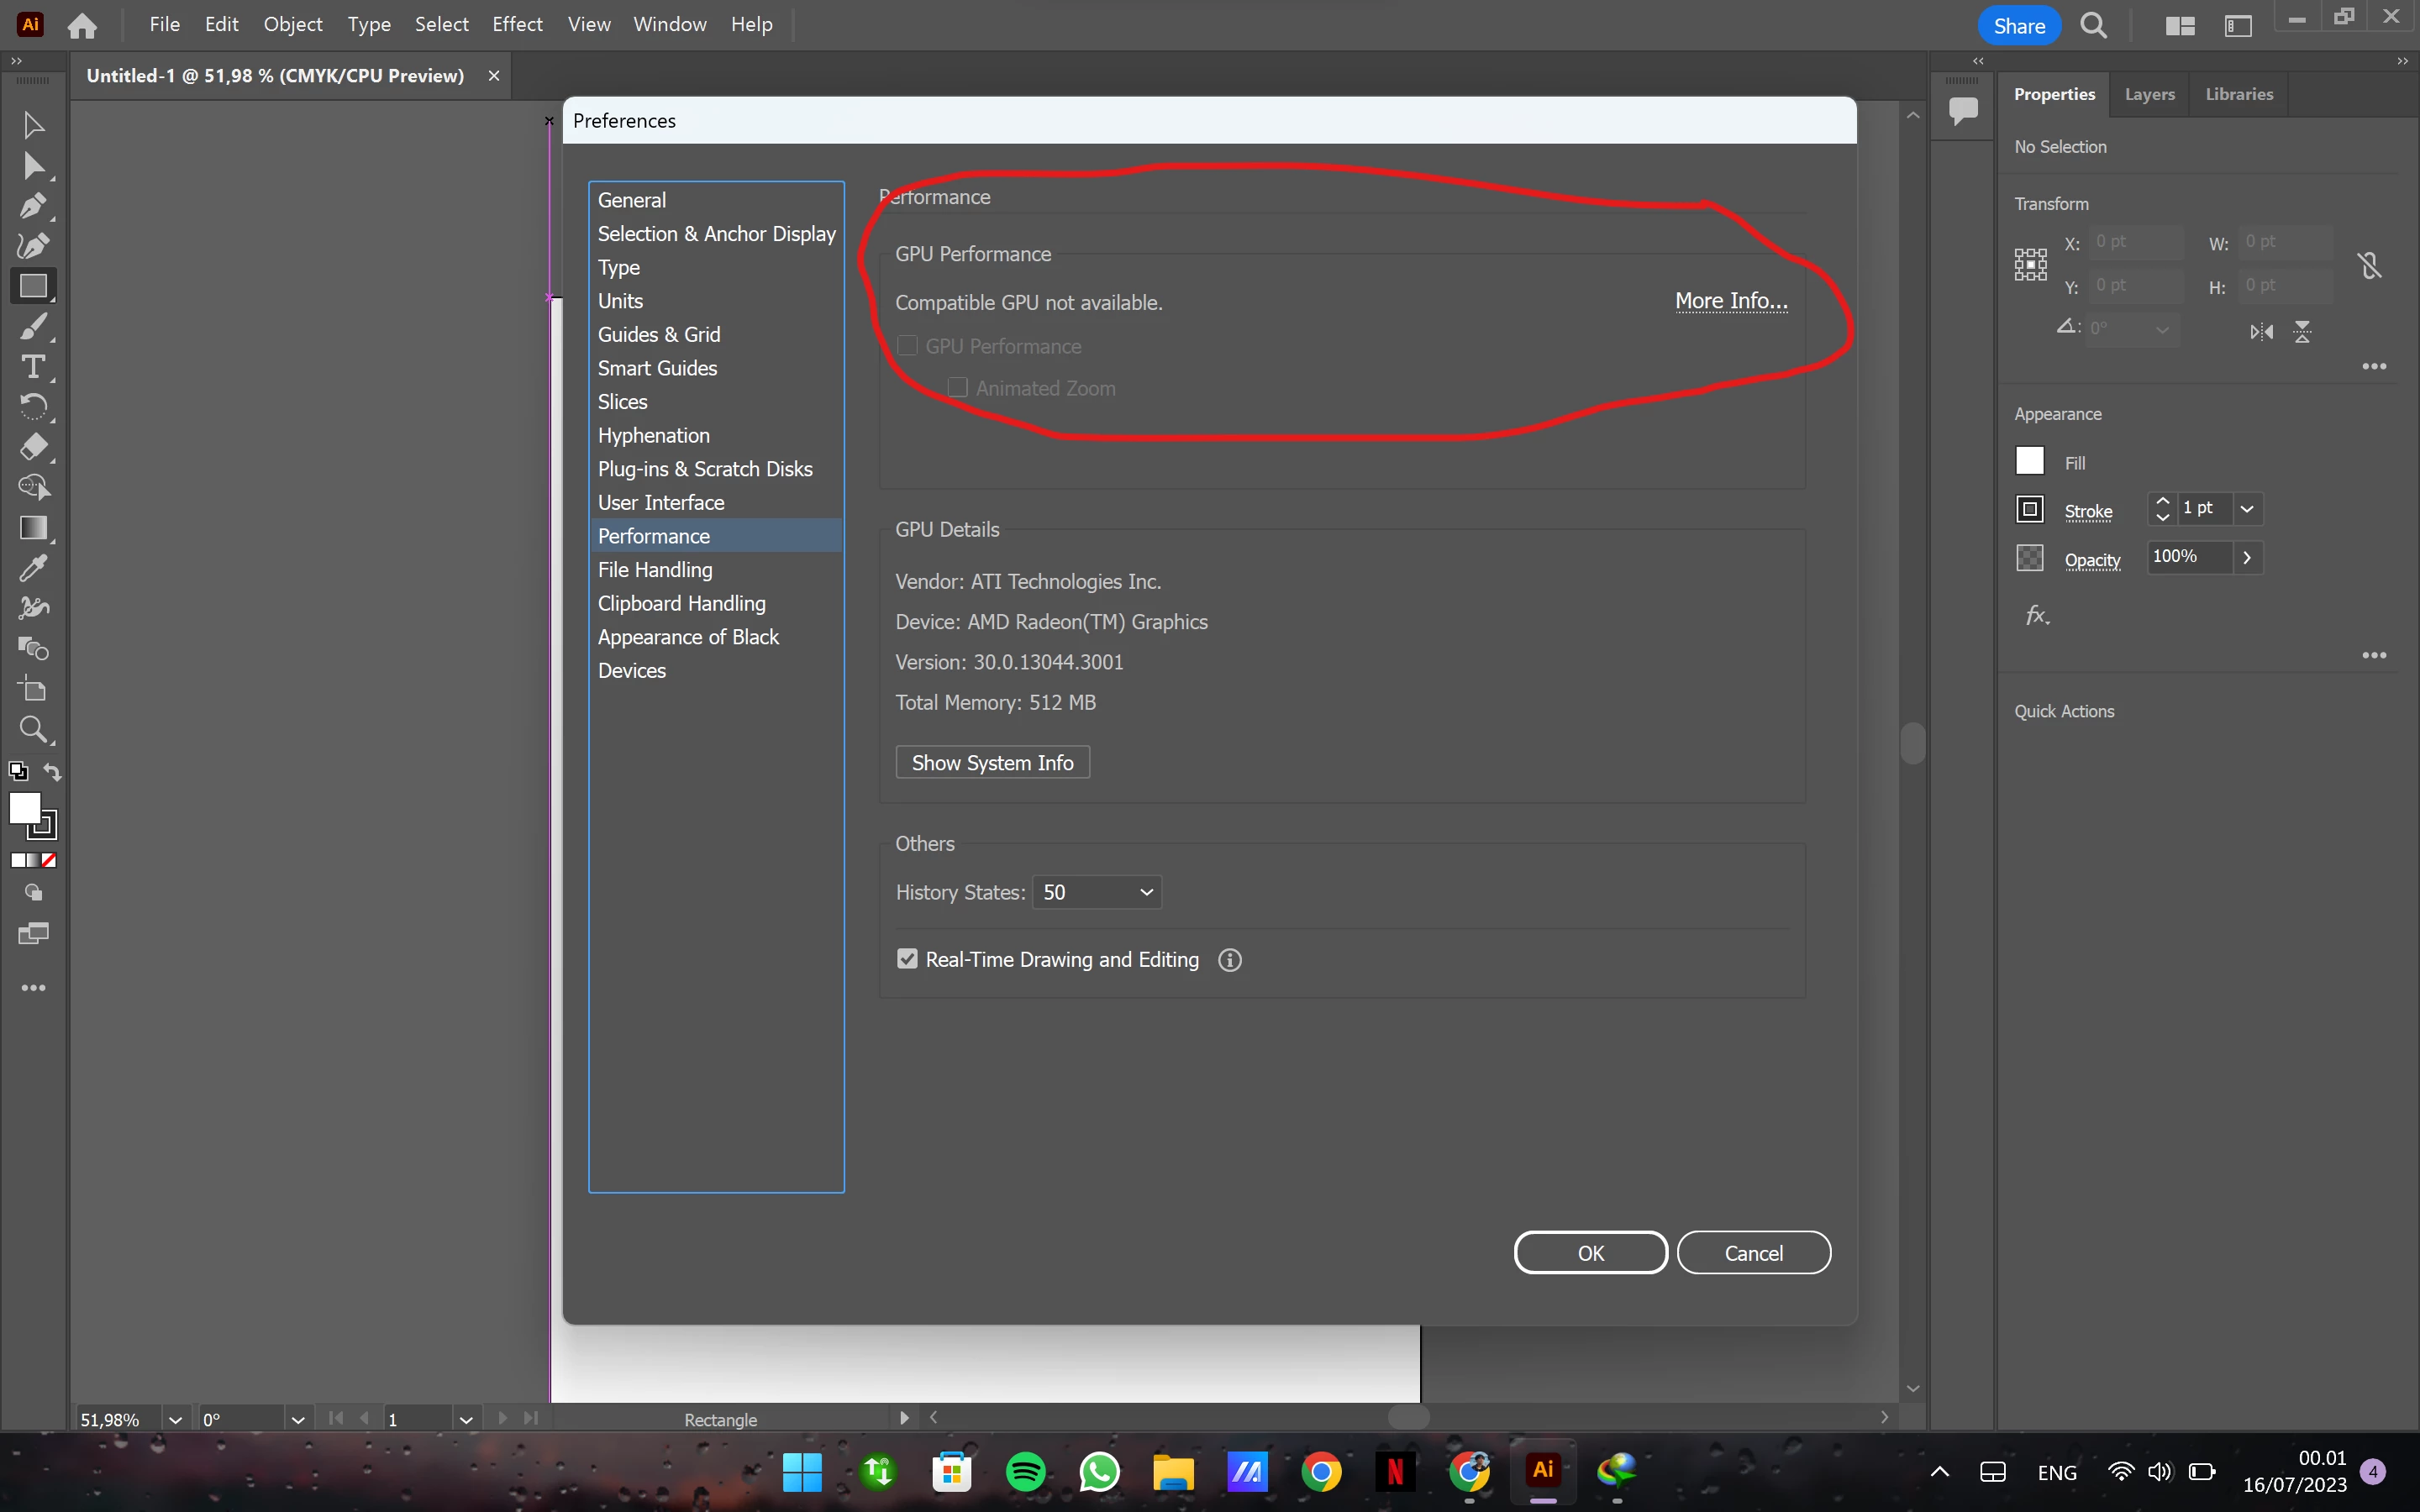Image resolution: width=2420 pixels, height=1512 pixels.
Task: Toggle the Animated Zoom checkbox
Action: (957, 388)
